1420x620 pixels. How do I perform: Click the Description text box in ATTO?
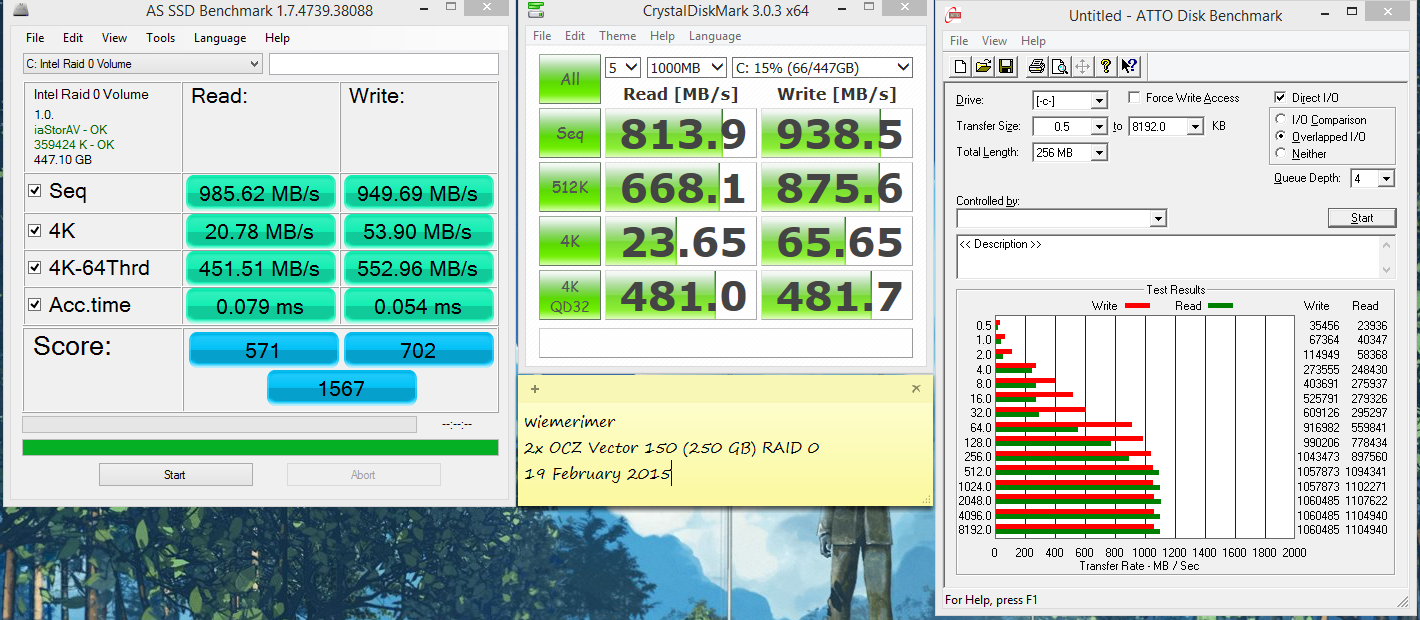[x=1166, y=257]
